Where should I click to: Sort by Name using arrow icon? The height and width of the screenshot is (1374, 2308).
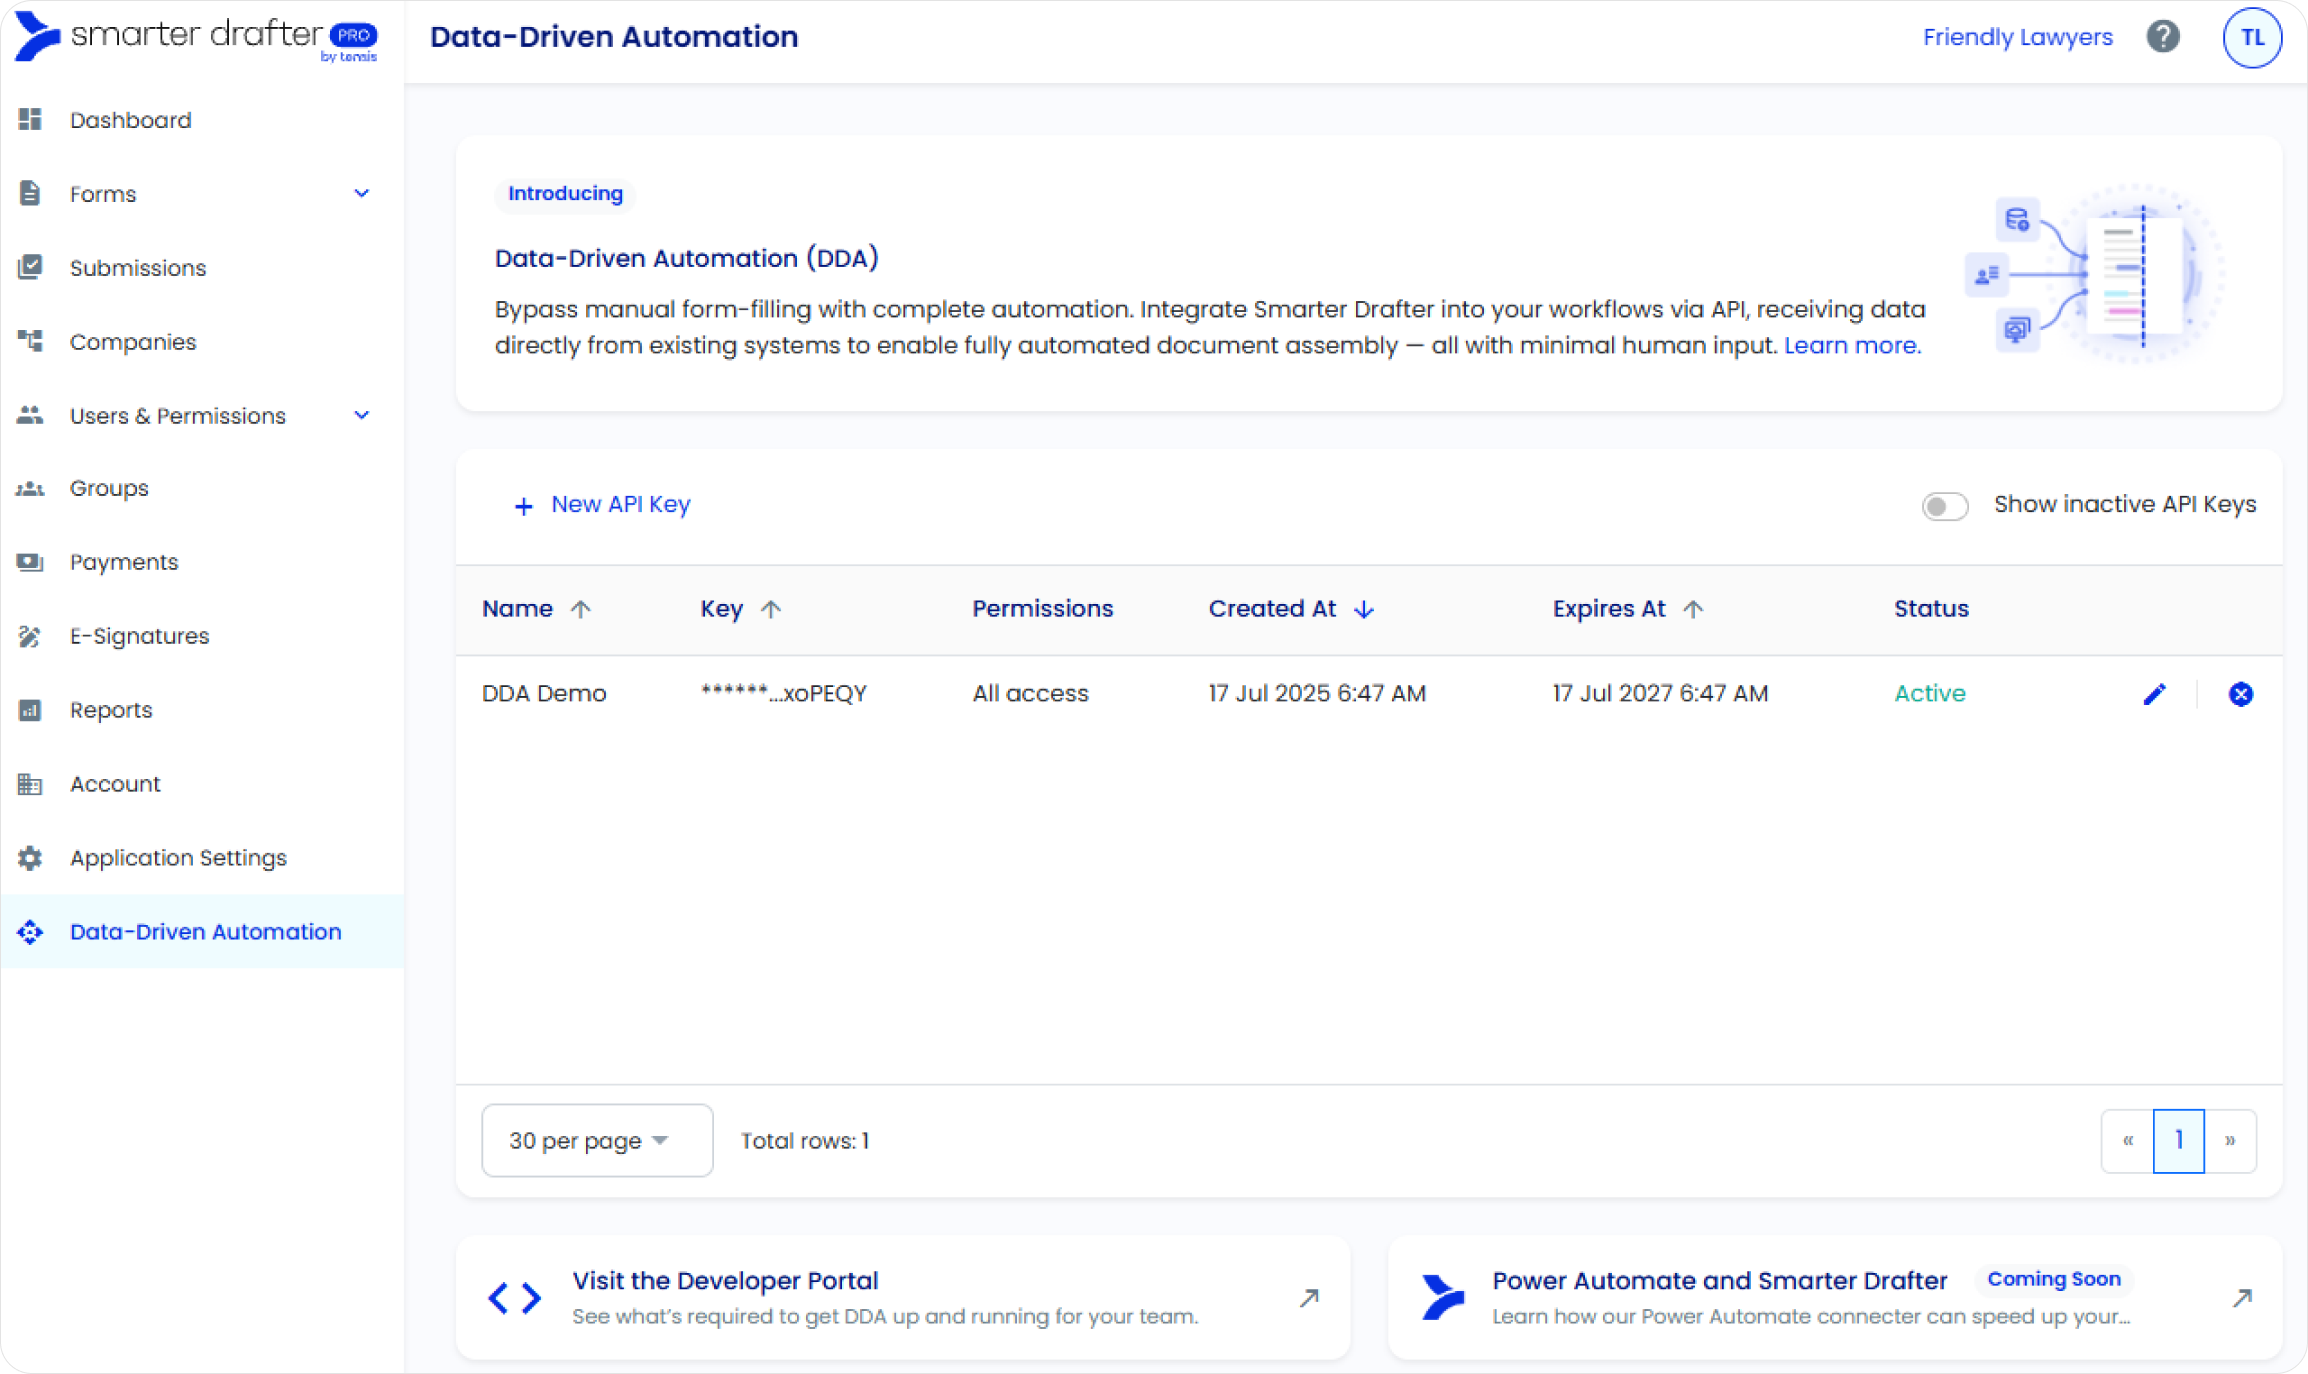pos(581,609)
